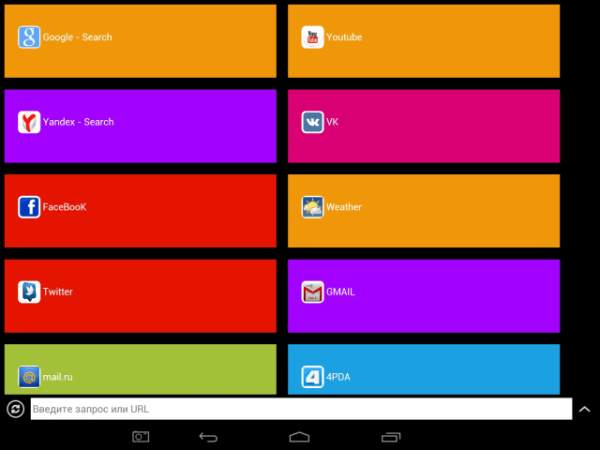Expand the panel with up chevron
This screenshot has height=450, width=600.
584,409
